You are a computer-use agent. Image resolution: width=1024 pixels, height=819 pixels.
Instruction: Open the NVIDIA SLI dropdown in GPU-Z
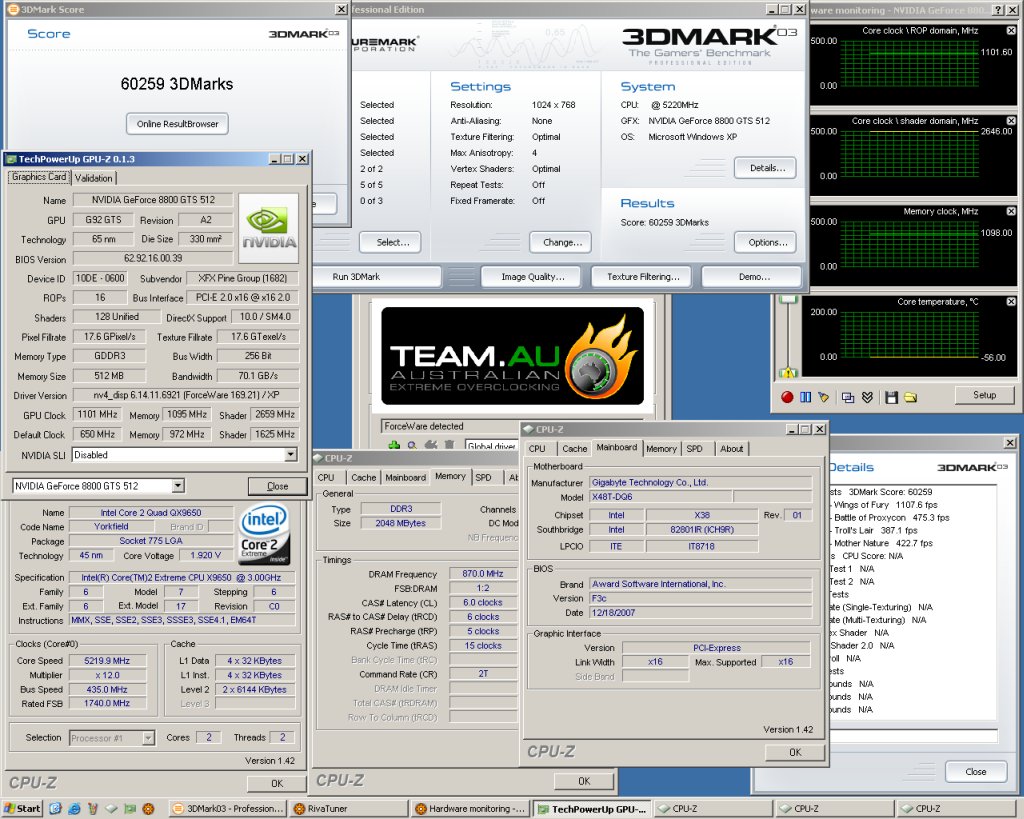click(291, 455)
